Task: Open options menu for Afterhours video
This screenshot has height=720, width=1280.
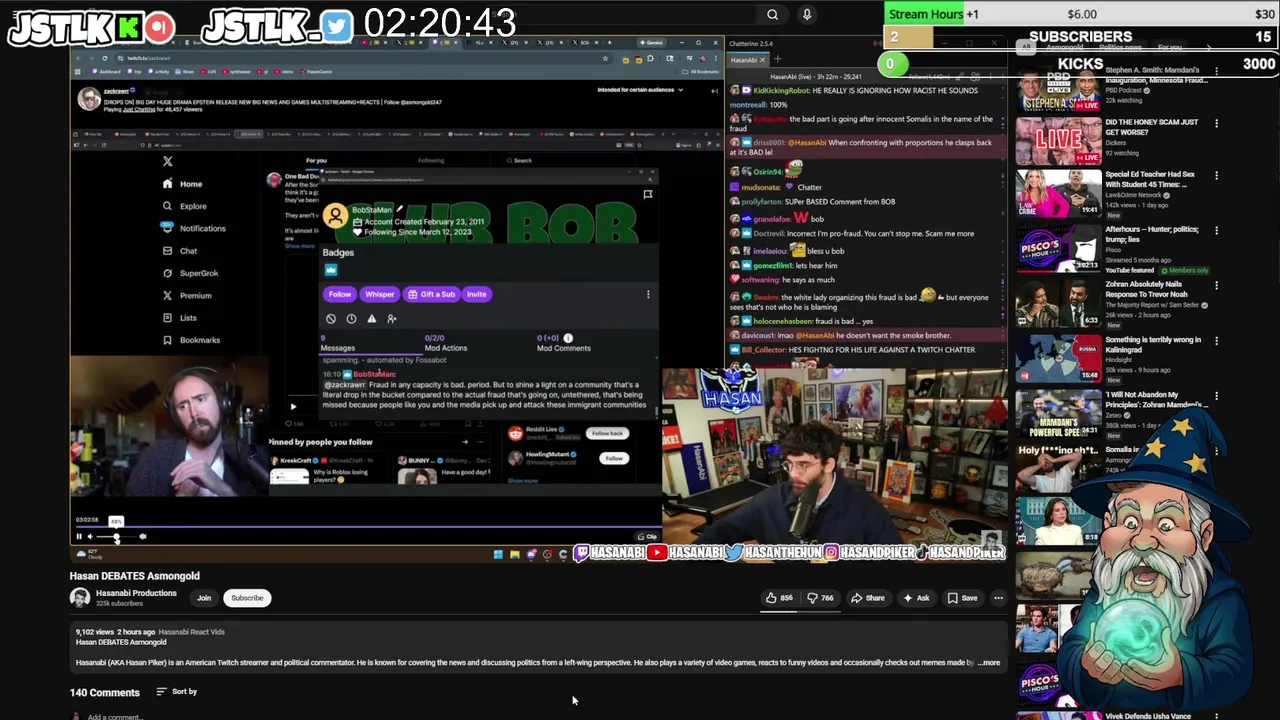Action: pyautogui.click(x=1216, y=231)
